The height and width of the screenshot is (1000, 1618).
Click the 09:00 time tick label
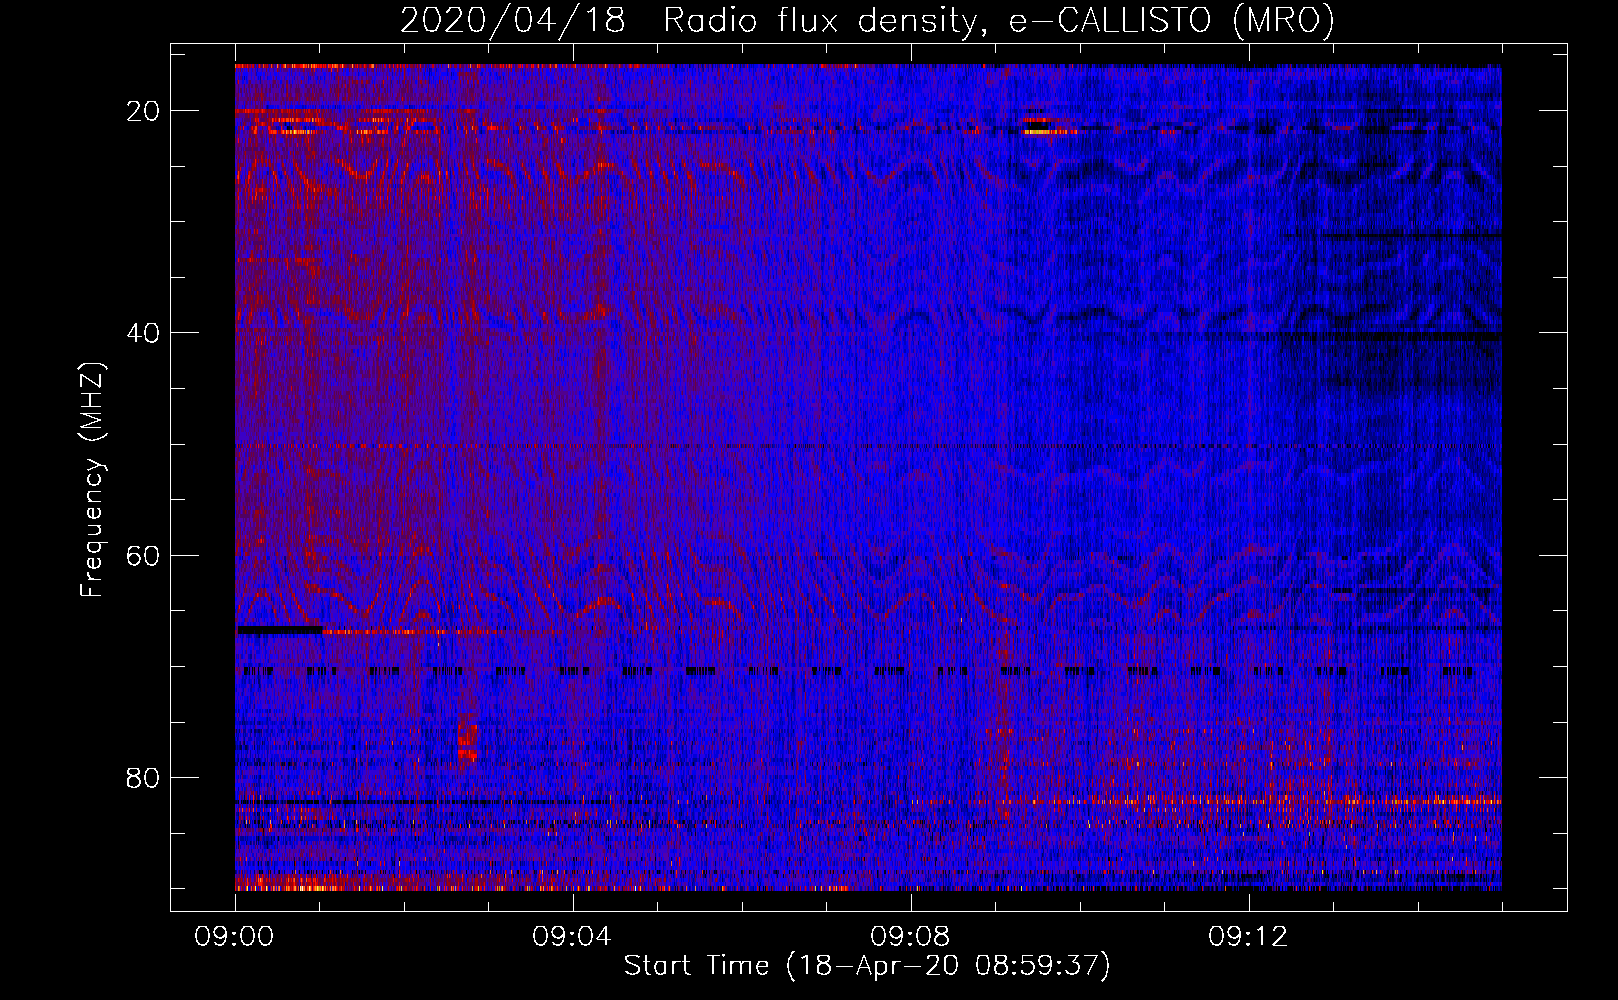tap(235, 937)
